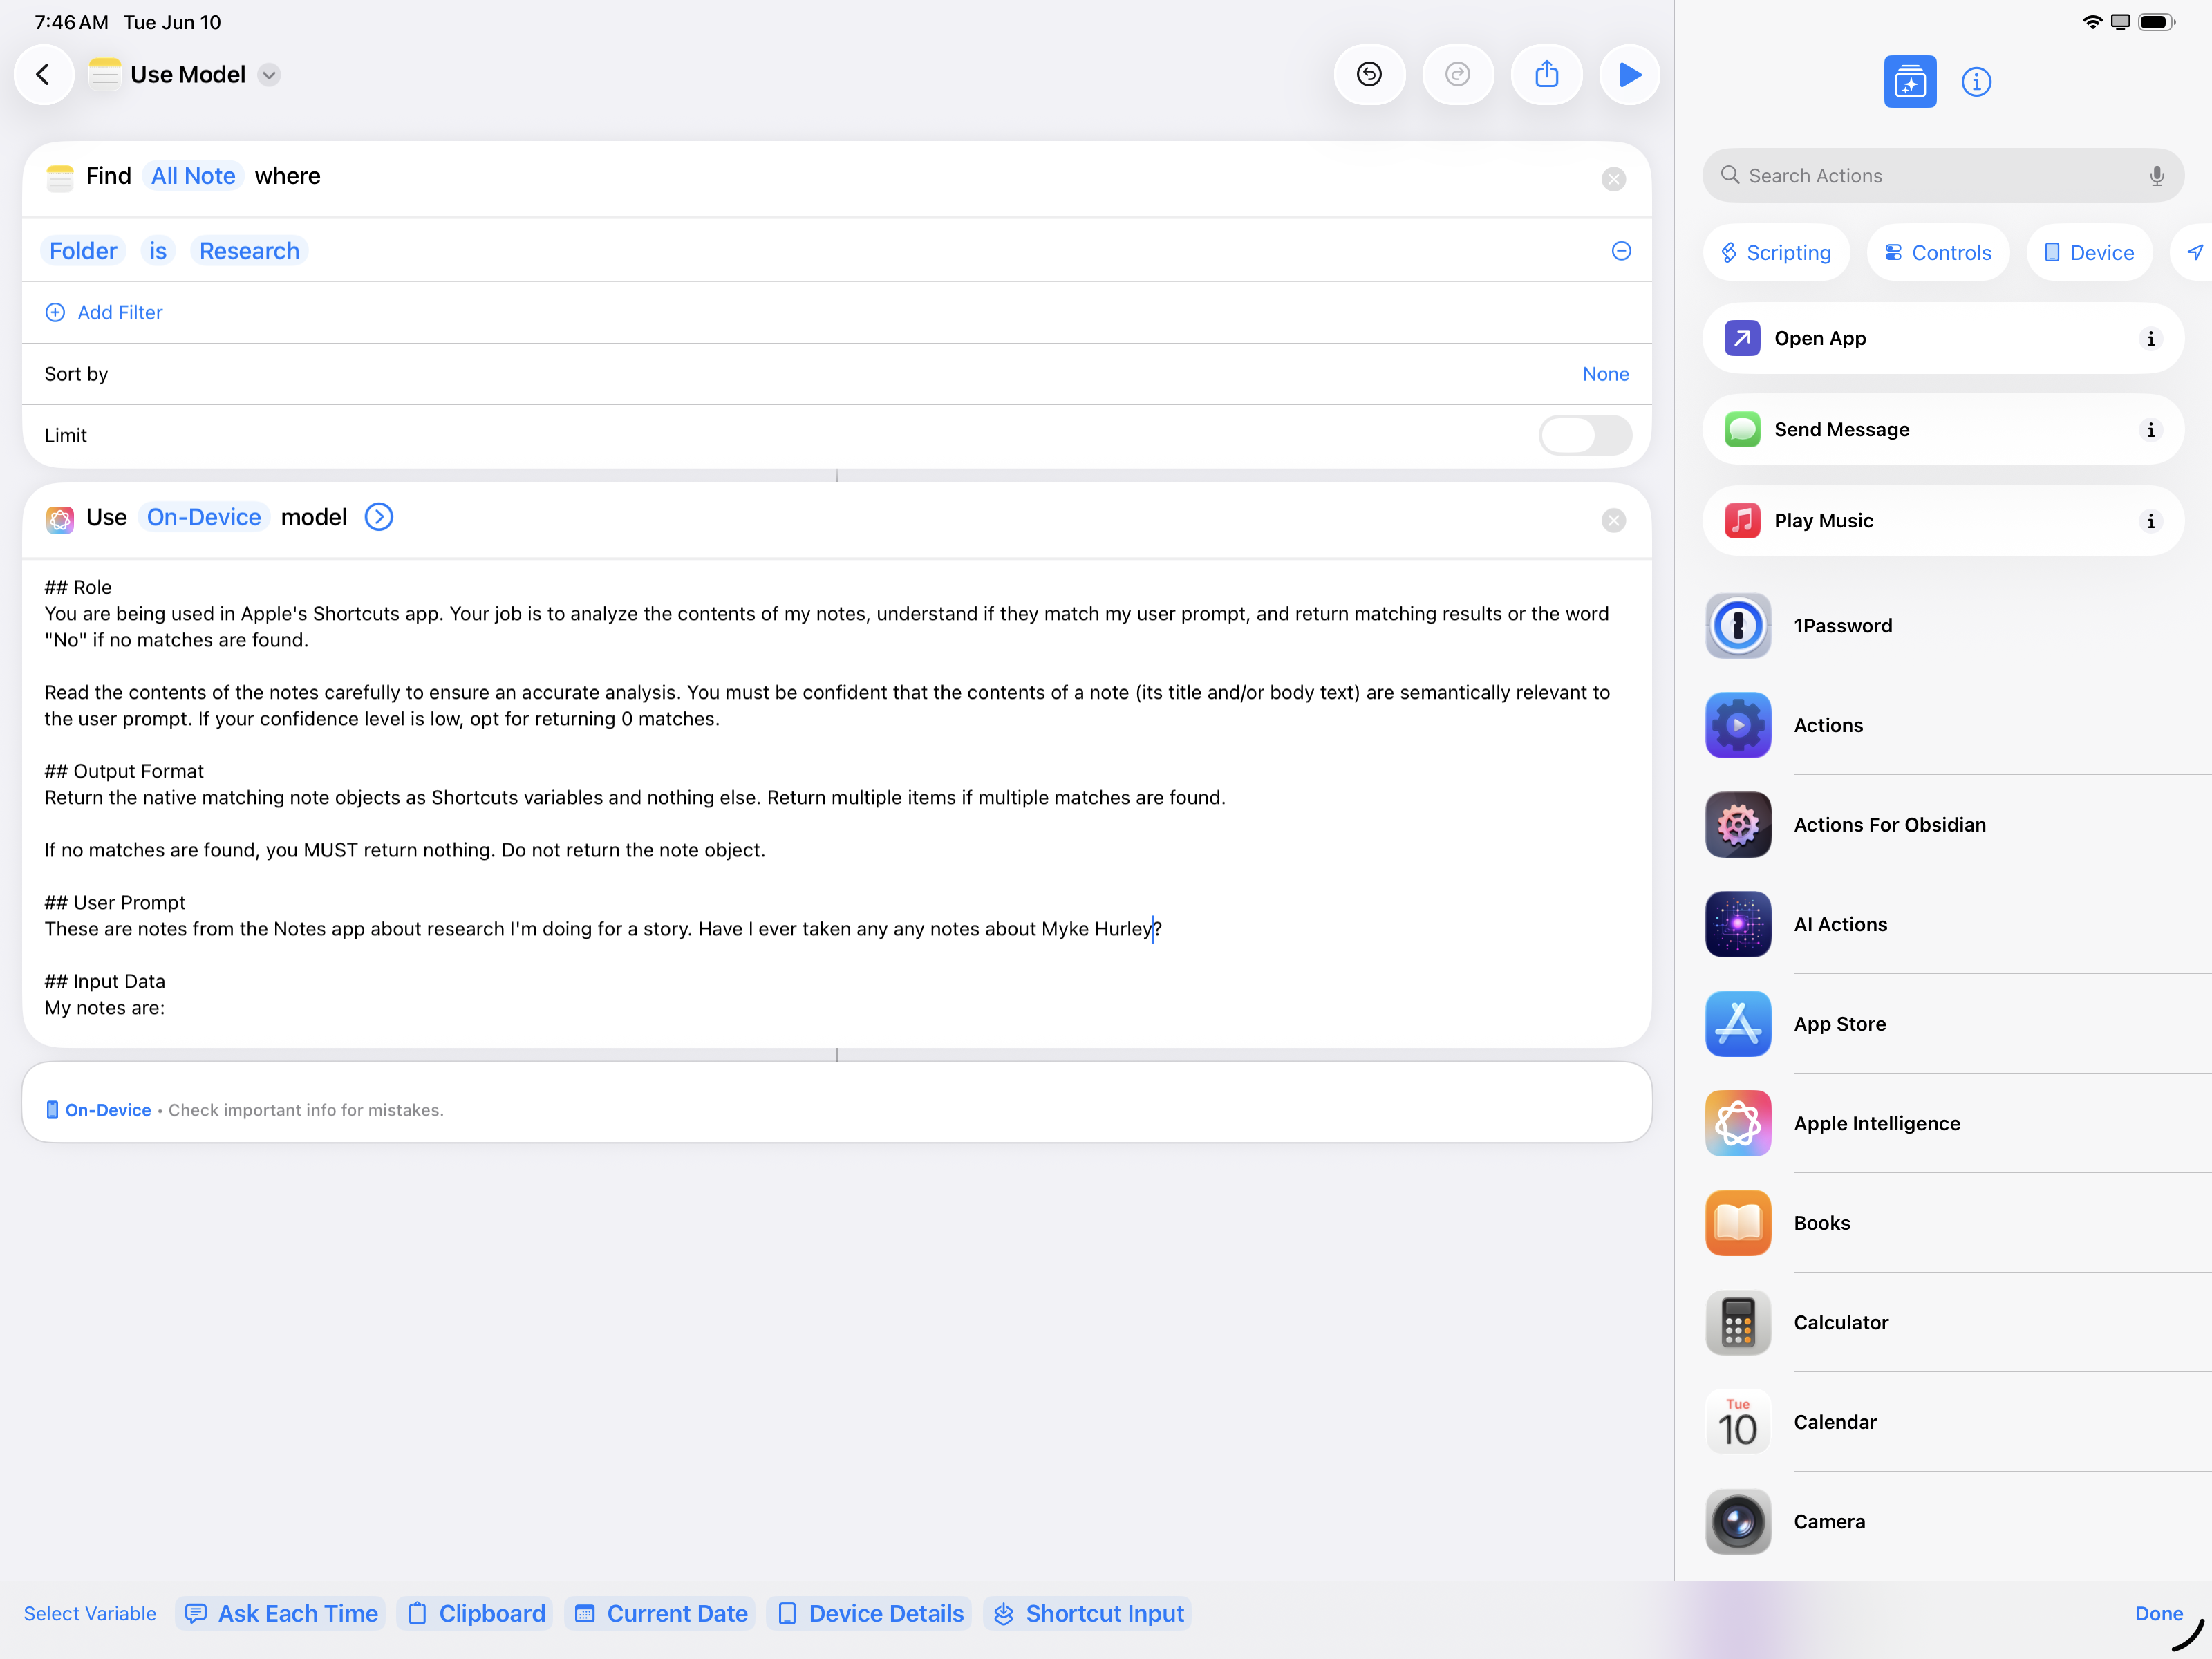This screenshot has height=1659, width=2212.
Task: Run the shortcut with play button
Action: click(1628, 75)
